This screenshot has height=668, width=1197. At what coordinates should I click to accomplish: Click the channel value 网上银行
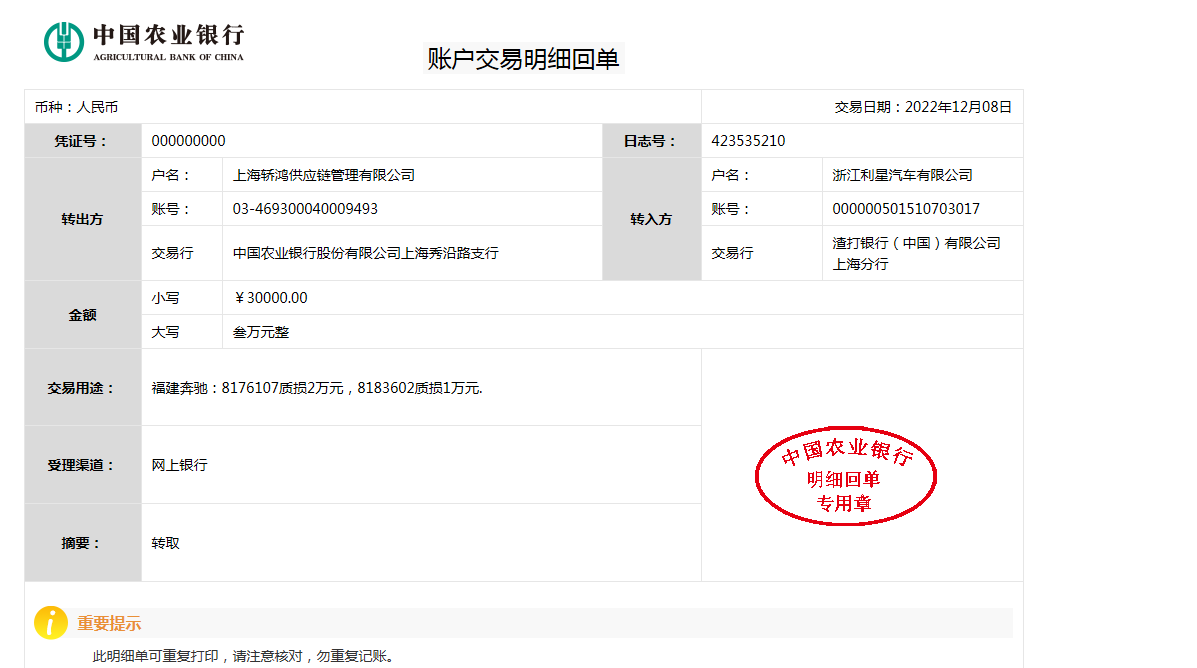(179, 465)
